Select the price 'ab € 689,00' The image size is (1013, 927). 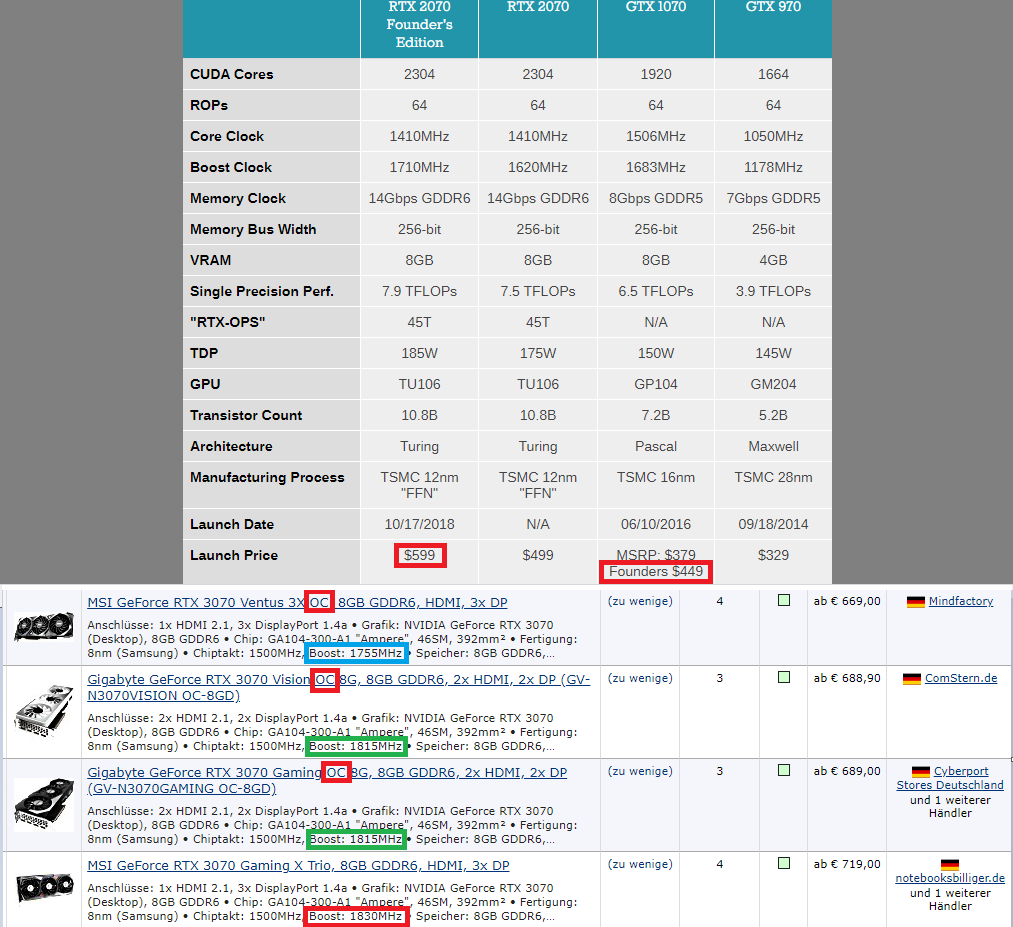(x=847, y=771)
